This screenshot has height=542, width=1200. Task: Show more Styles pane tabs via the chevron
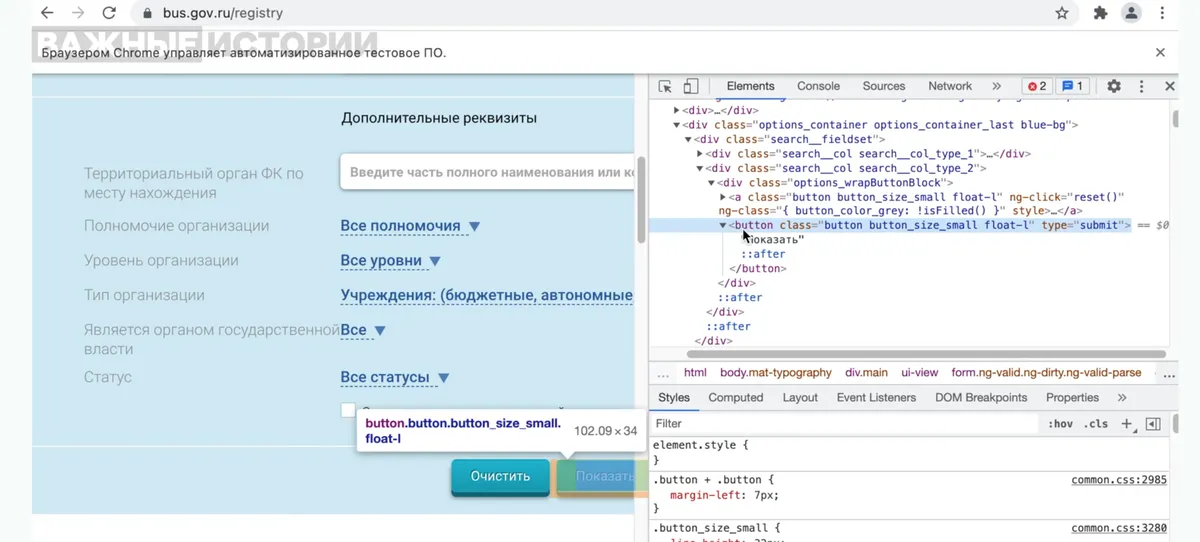tap(1123, 397)
